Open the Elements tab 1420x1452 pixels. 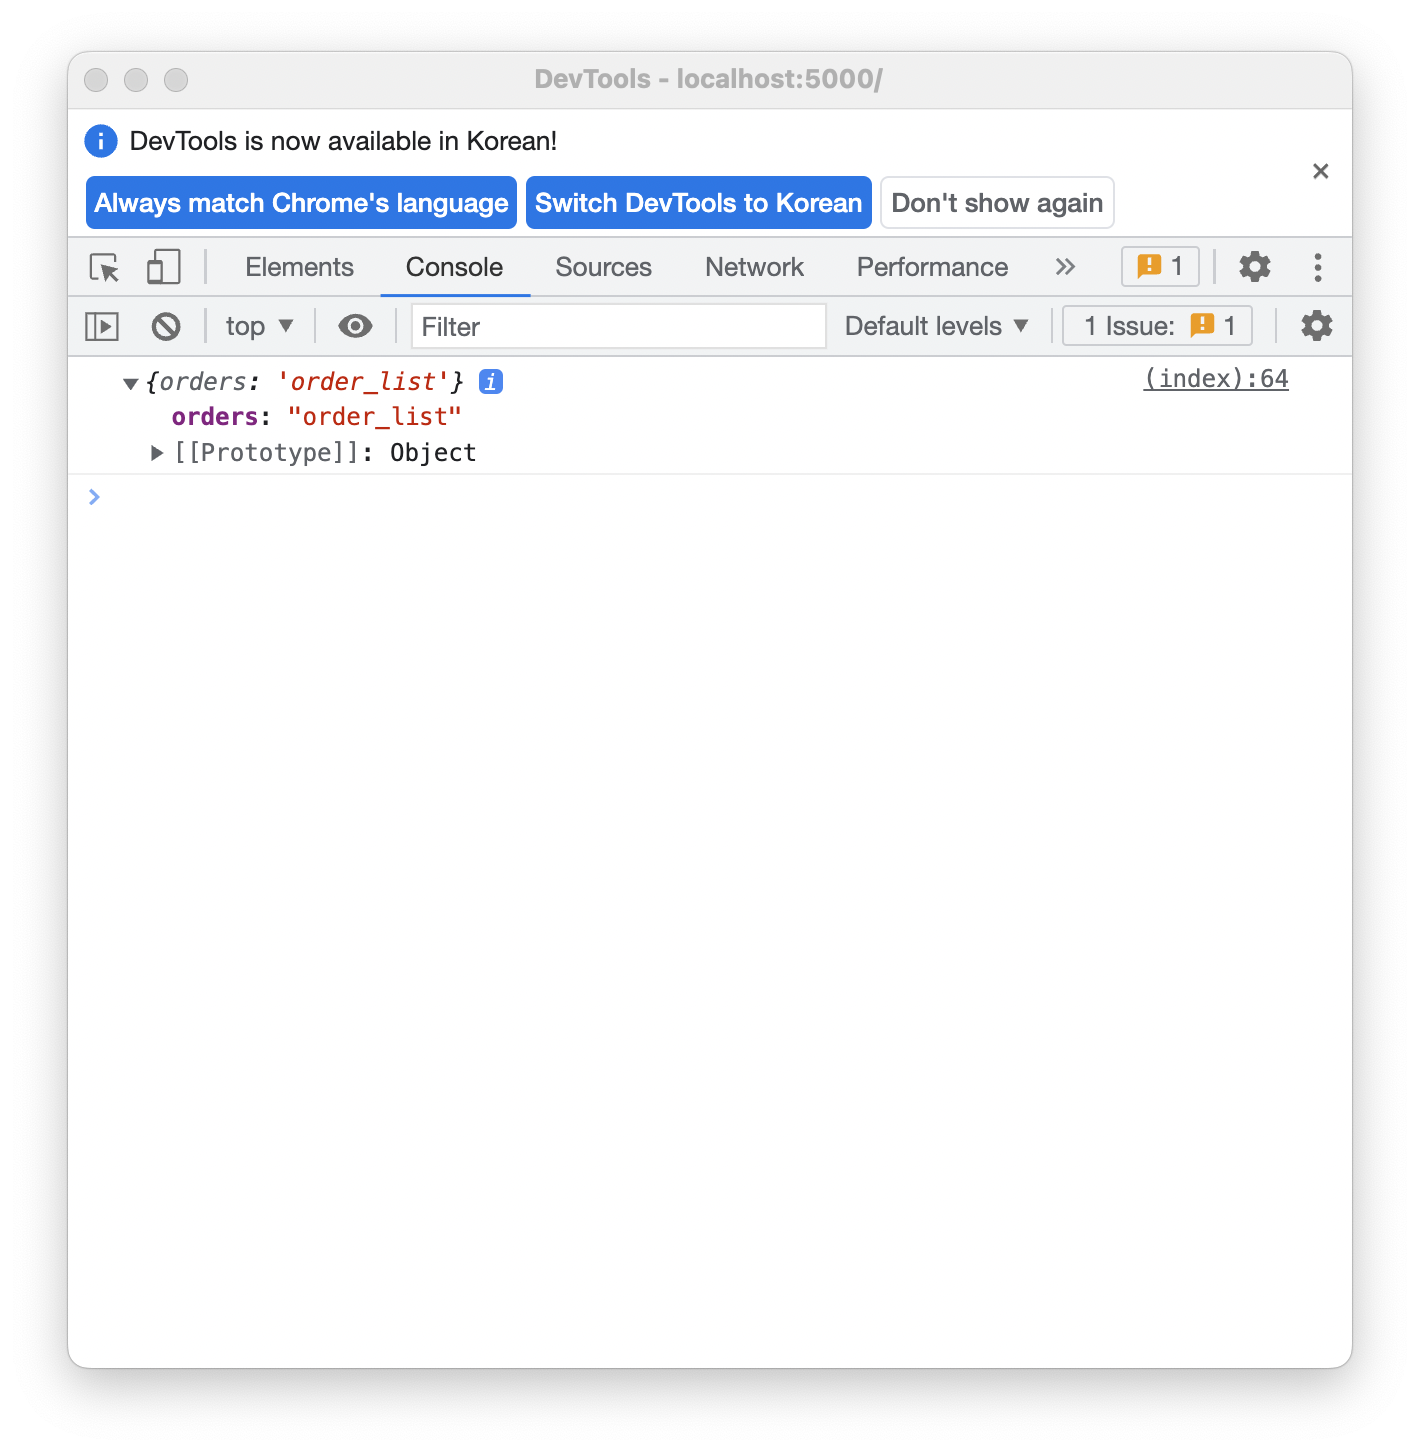[299, 267]
